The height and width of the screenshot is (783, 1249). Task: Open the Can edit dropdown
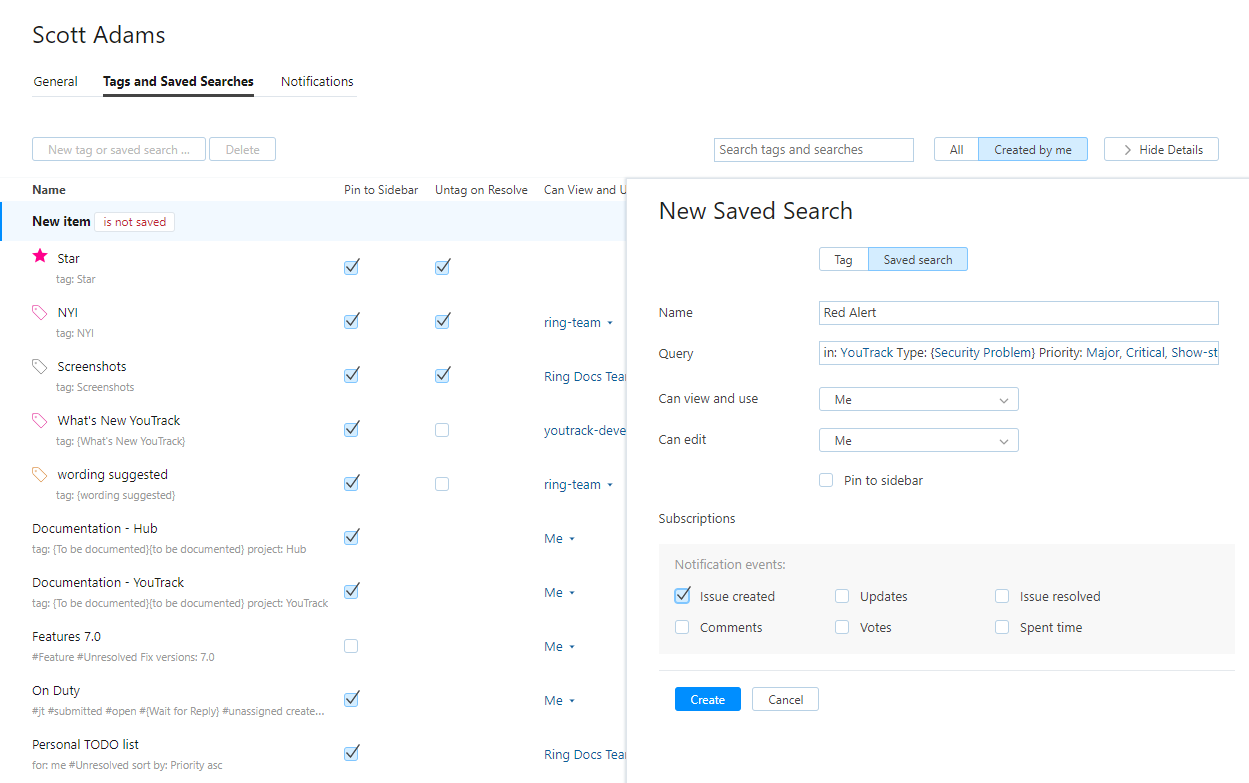(x=918, y=440)
